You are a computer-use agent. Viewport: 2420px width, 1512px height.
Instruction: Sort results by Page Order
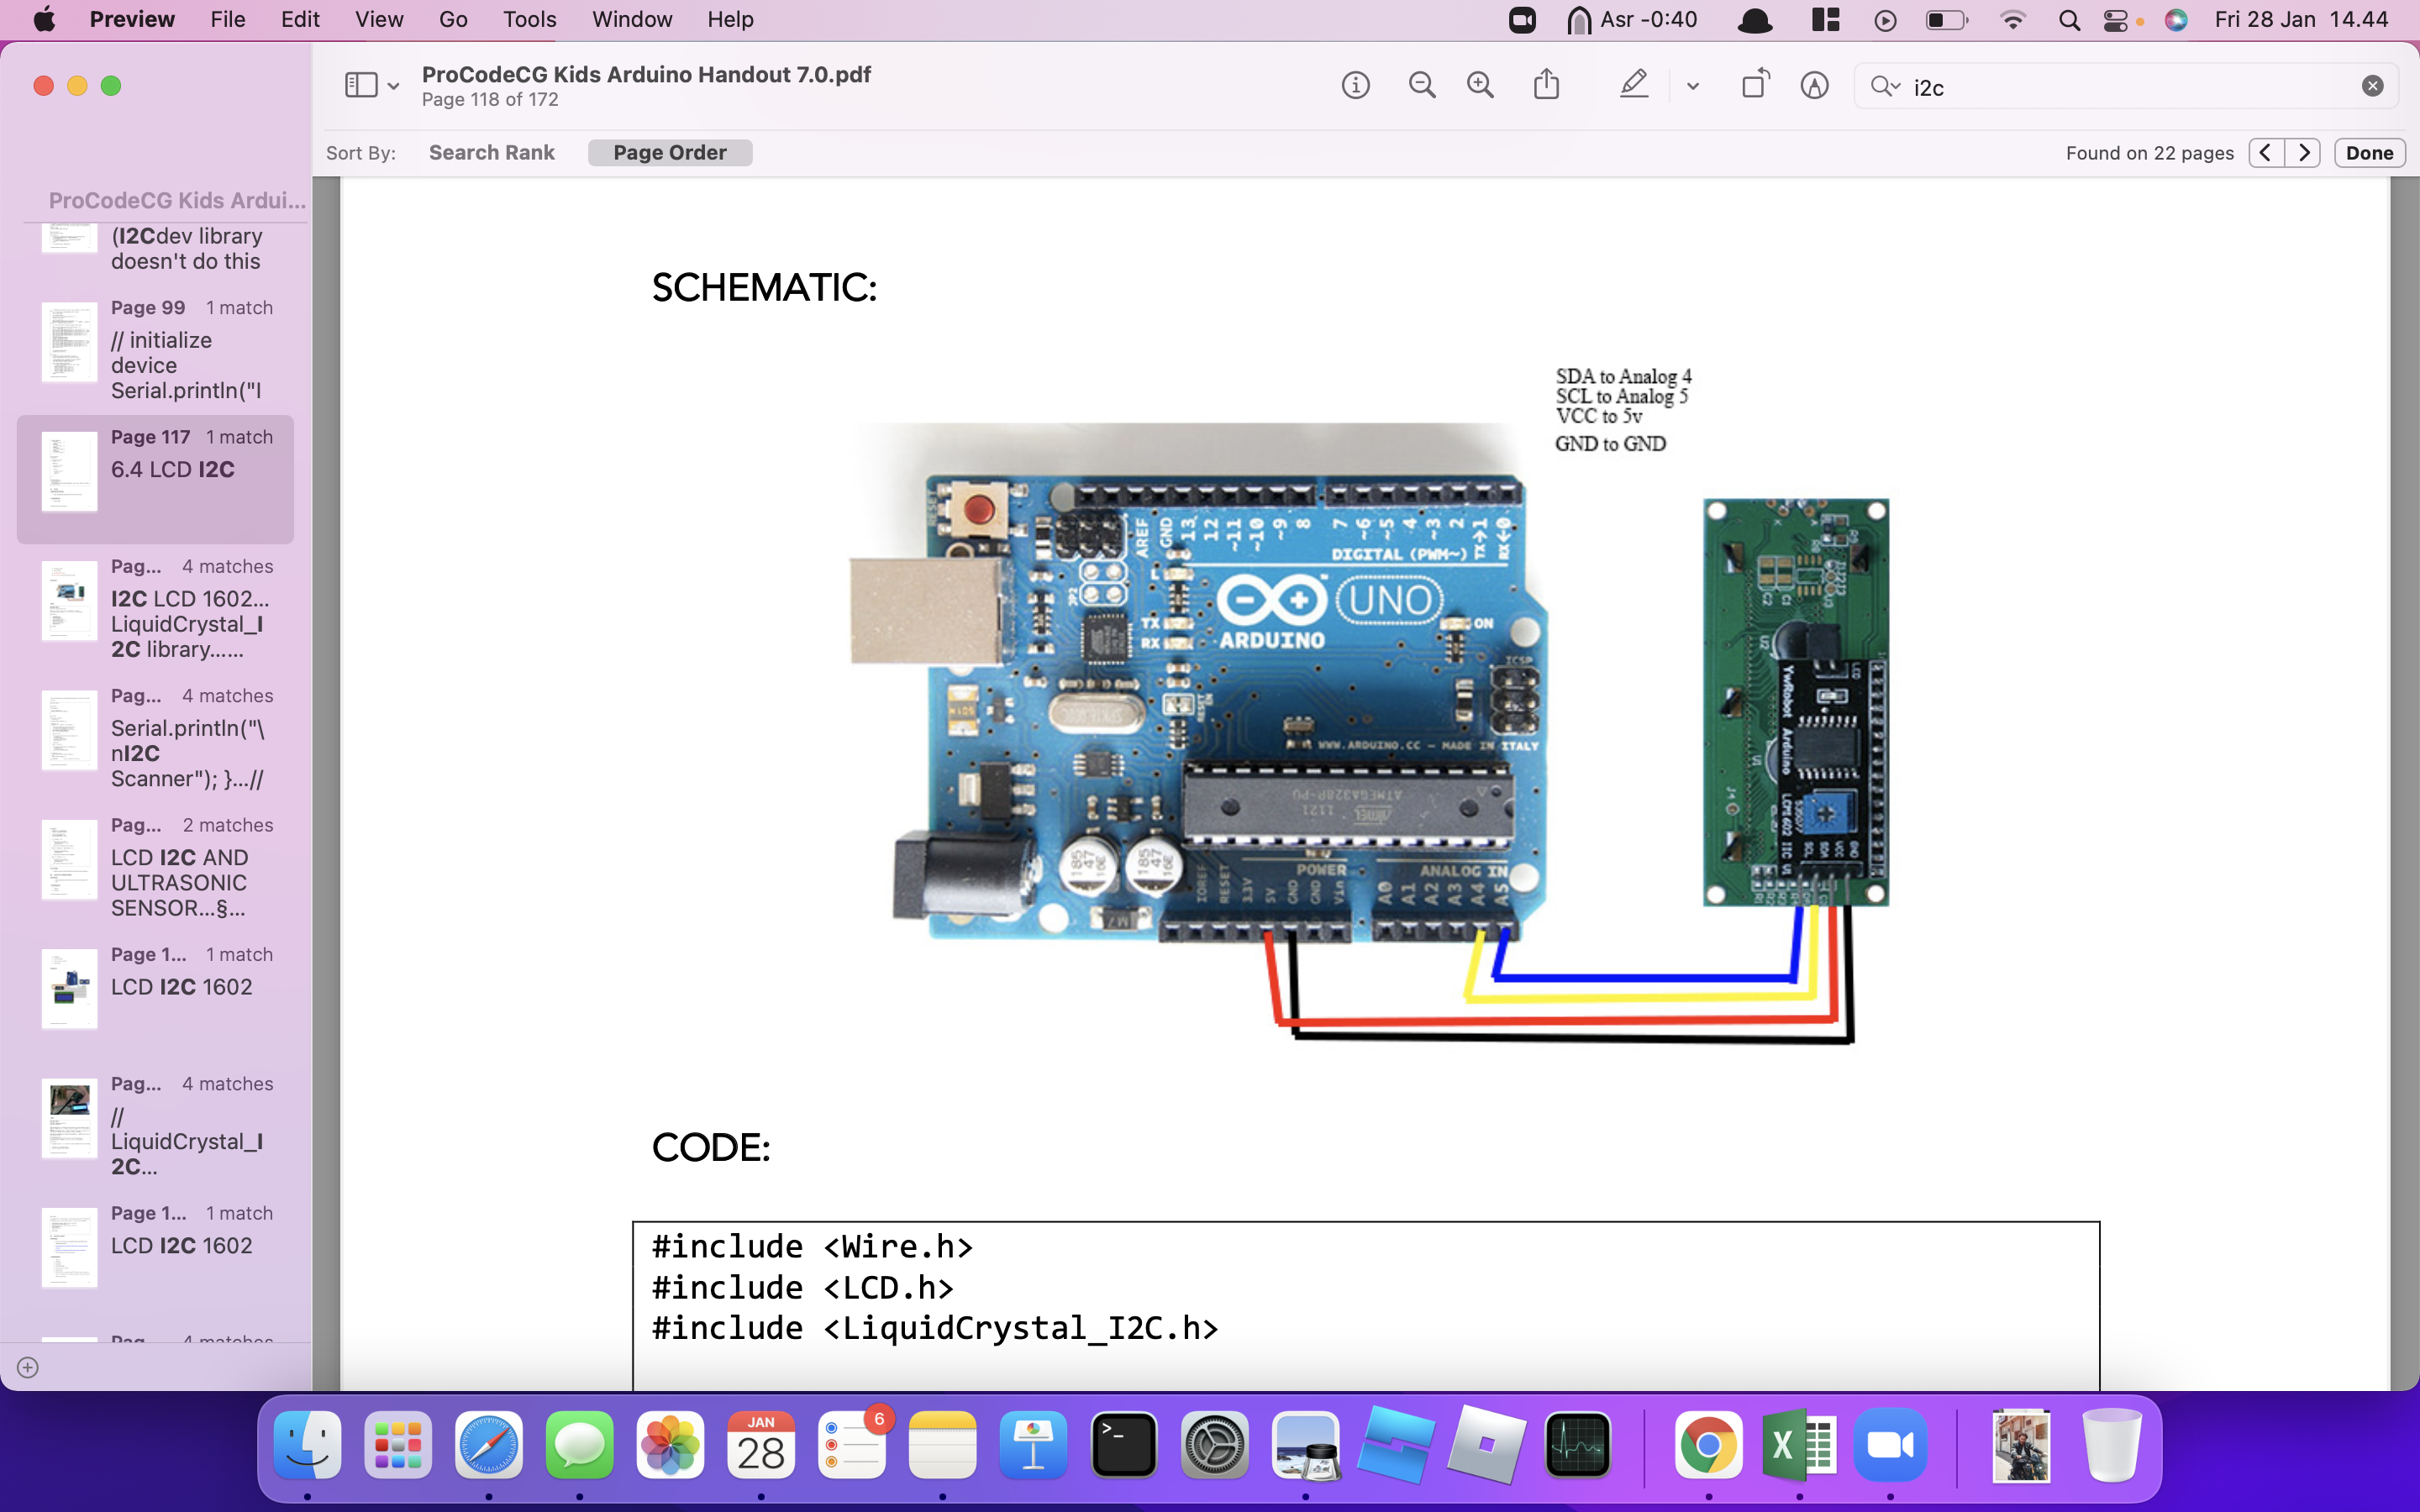tap(670, 153)
